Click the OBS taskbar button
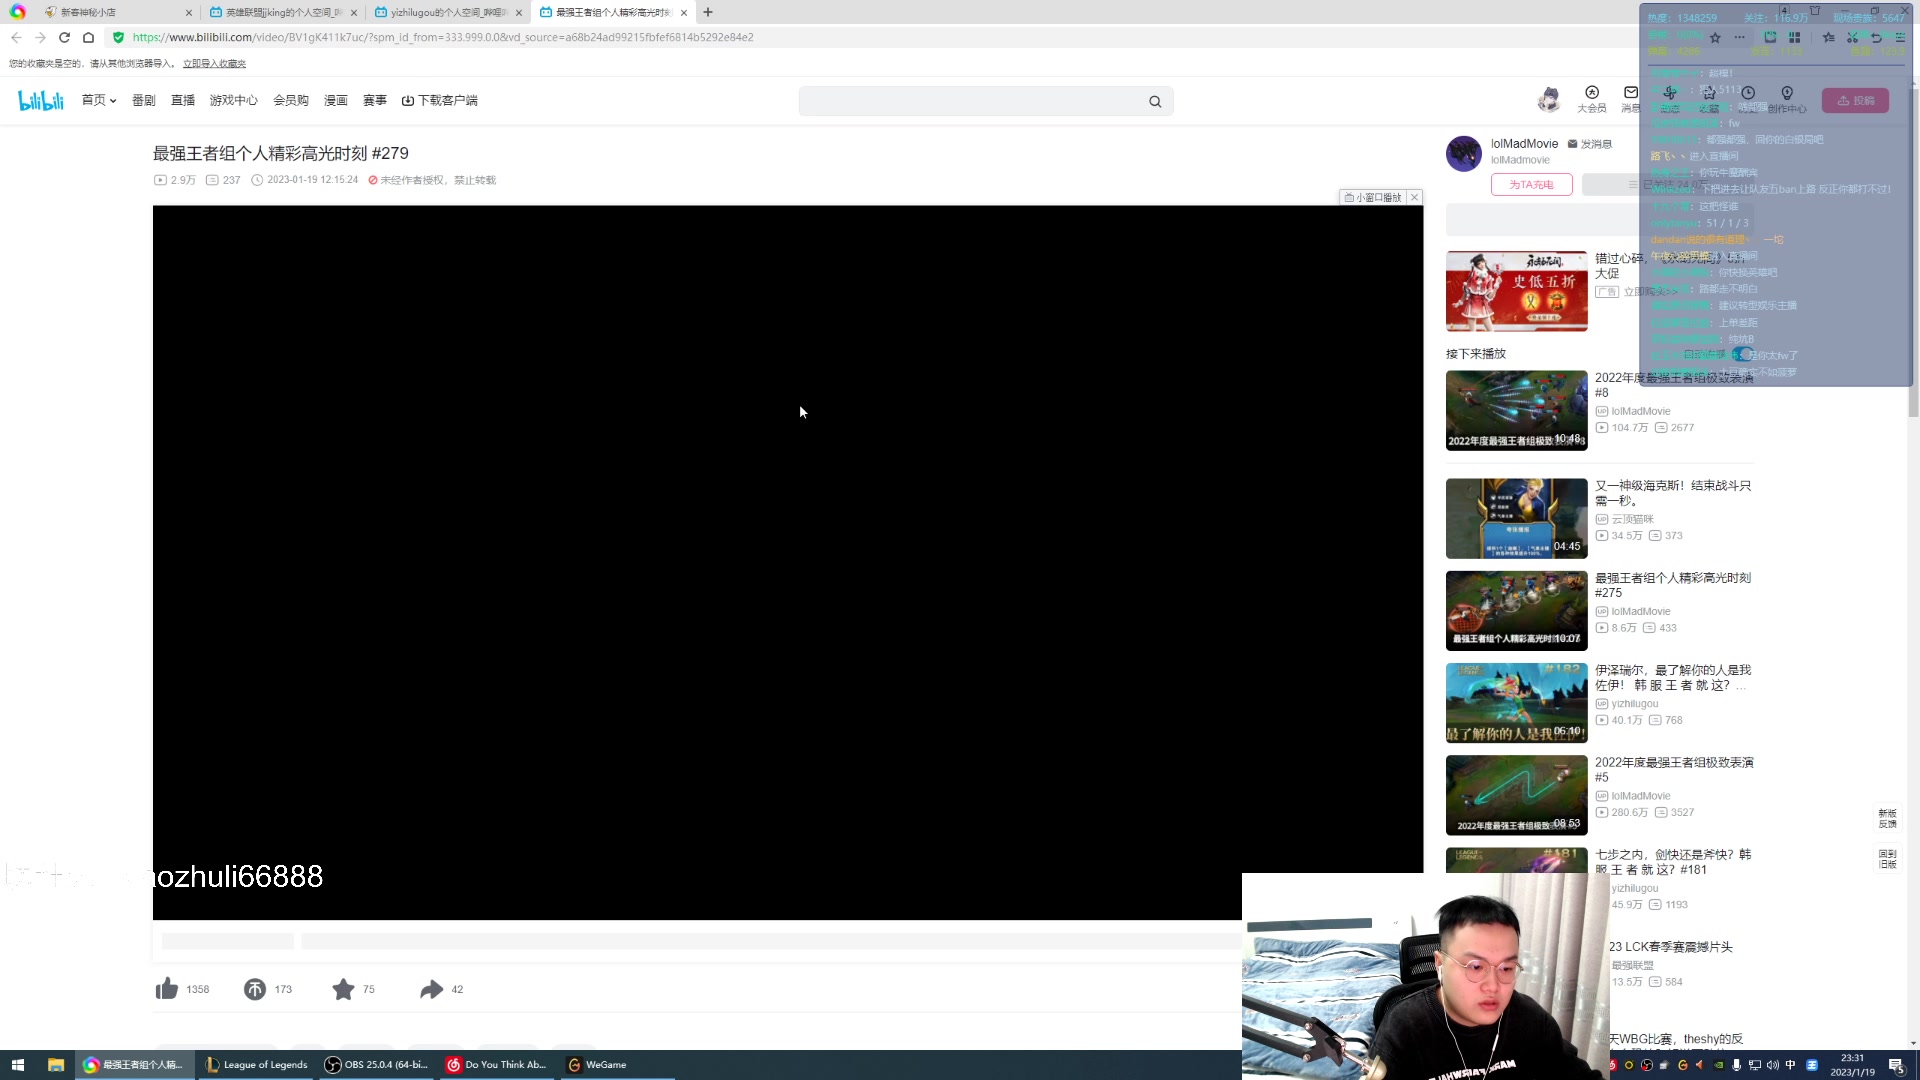This screenshot has height=1080, width=1920. (x=378, y=1064)
